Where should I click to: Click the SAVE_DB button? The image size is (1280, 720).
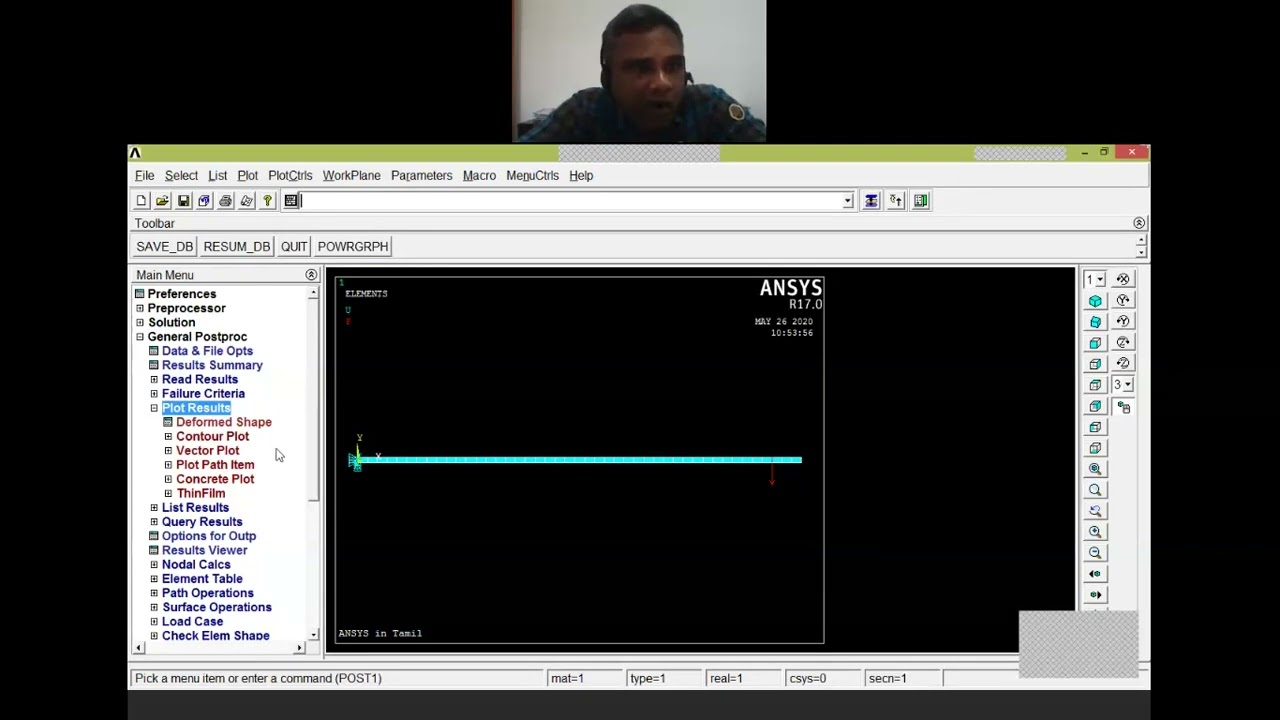coord(164,247)
